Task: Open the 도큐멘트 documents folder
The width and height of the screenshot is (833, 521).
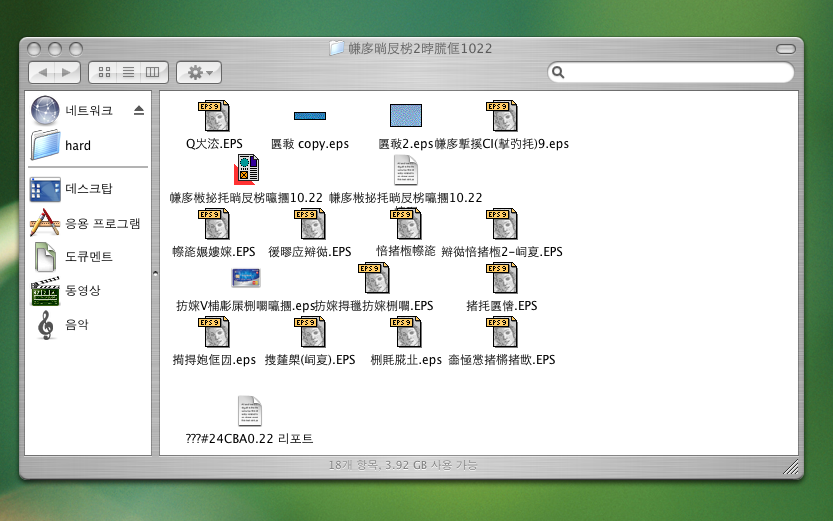Action: coord(88,256)
